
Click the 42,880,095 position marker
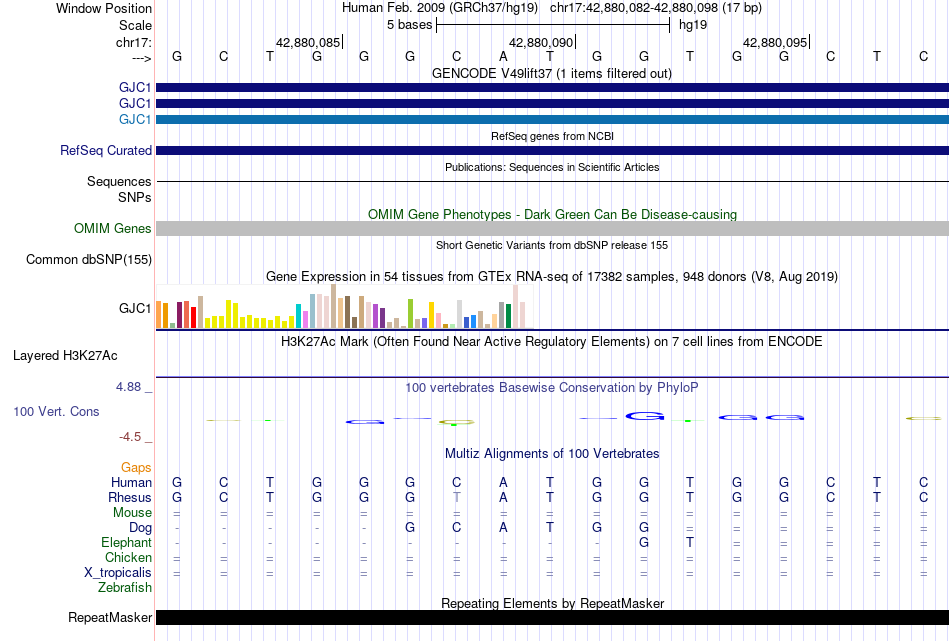point(776,42)
